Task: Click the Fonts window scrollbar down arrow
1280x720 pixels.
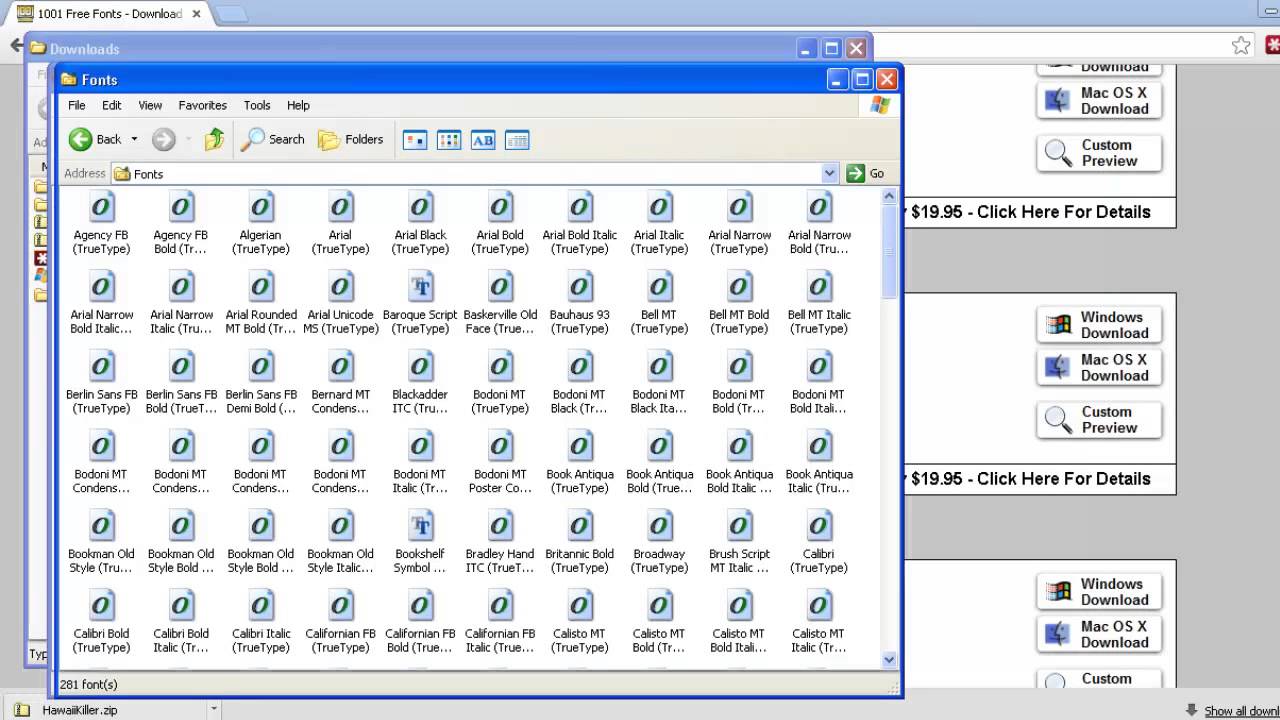Action: tap(889, 660)
